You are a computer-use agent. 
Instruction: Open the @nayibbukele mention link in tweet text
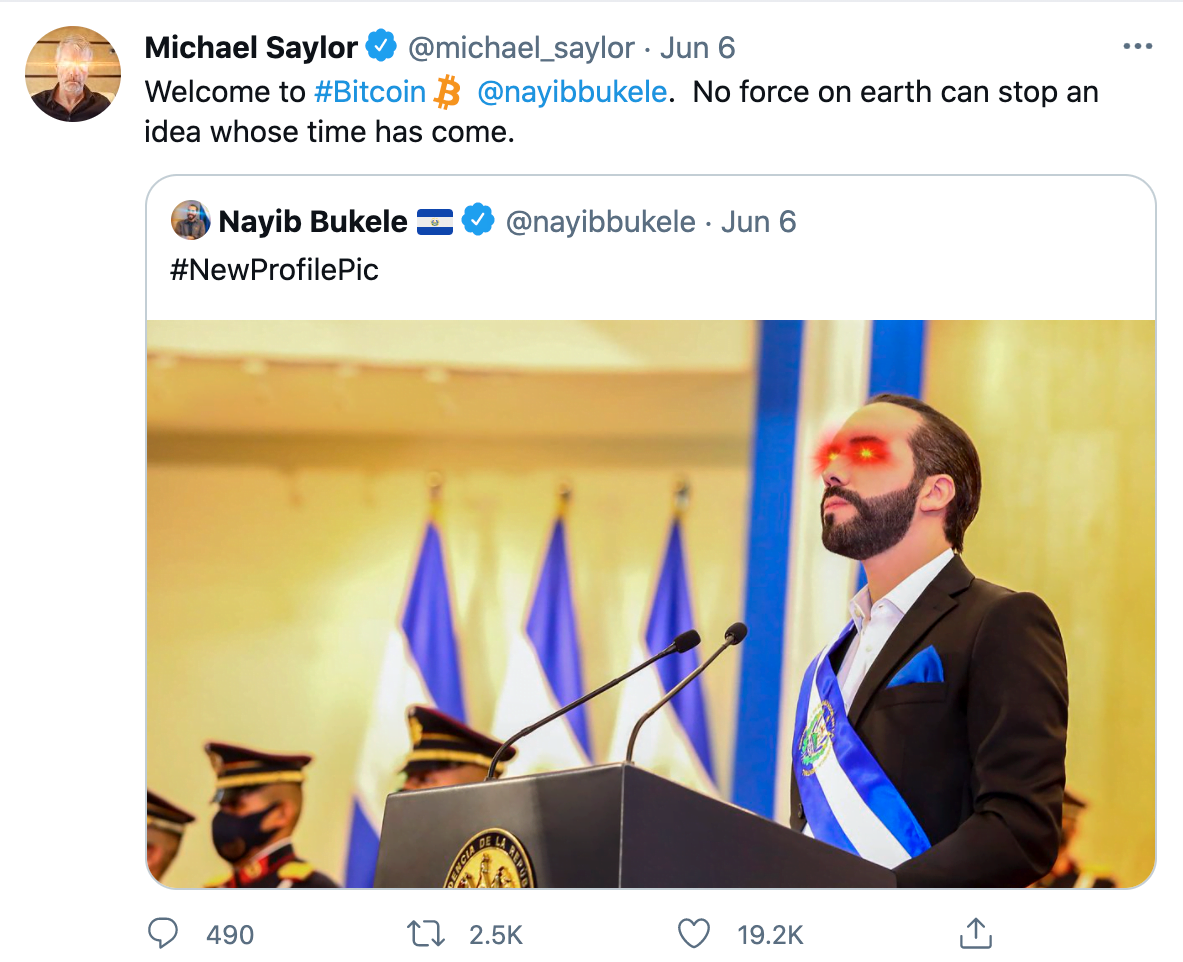[572, 92]
